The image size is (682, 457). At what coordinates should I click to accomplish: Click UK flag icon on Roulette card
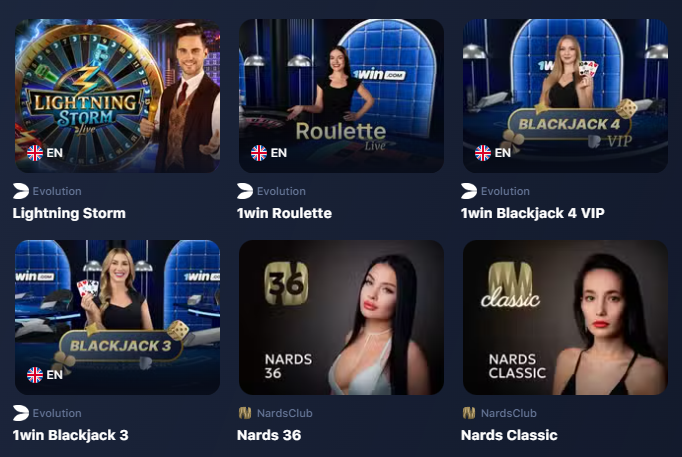click(x=259, y=153)
